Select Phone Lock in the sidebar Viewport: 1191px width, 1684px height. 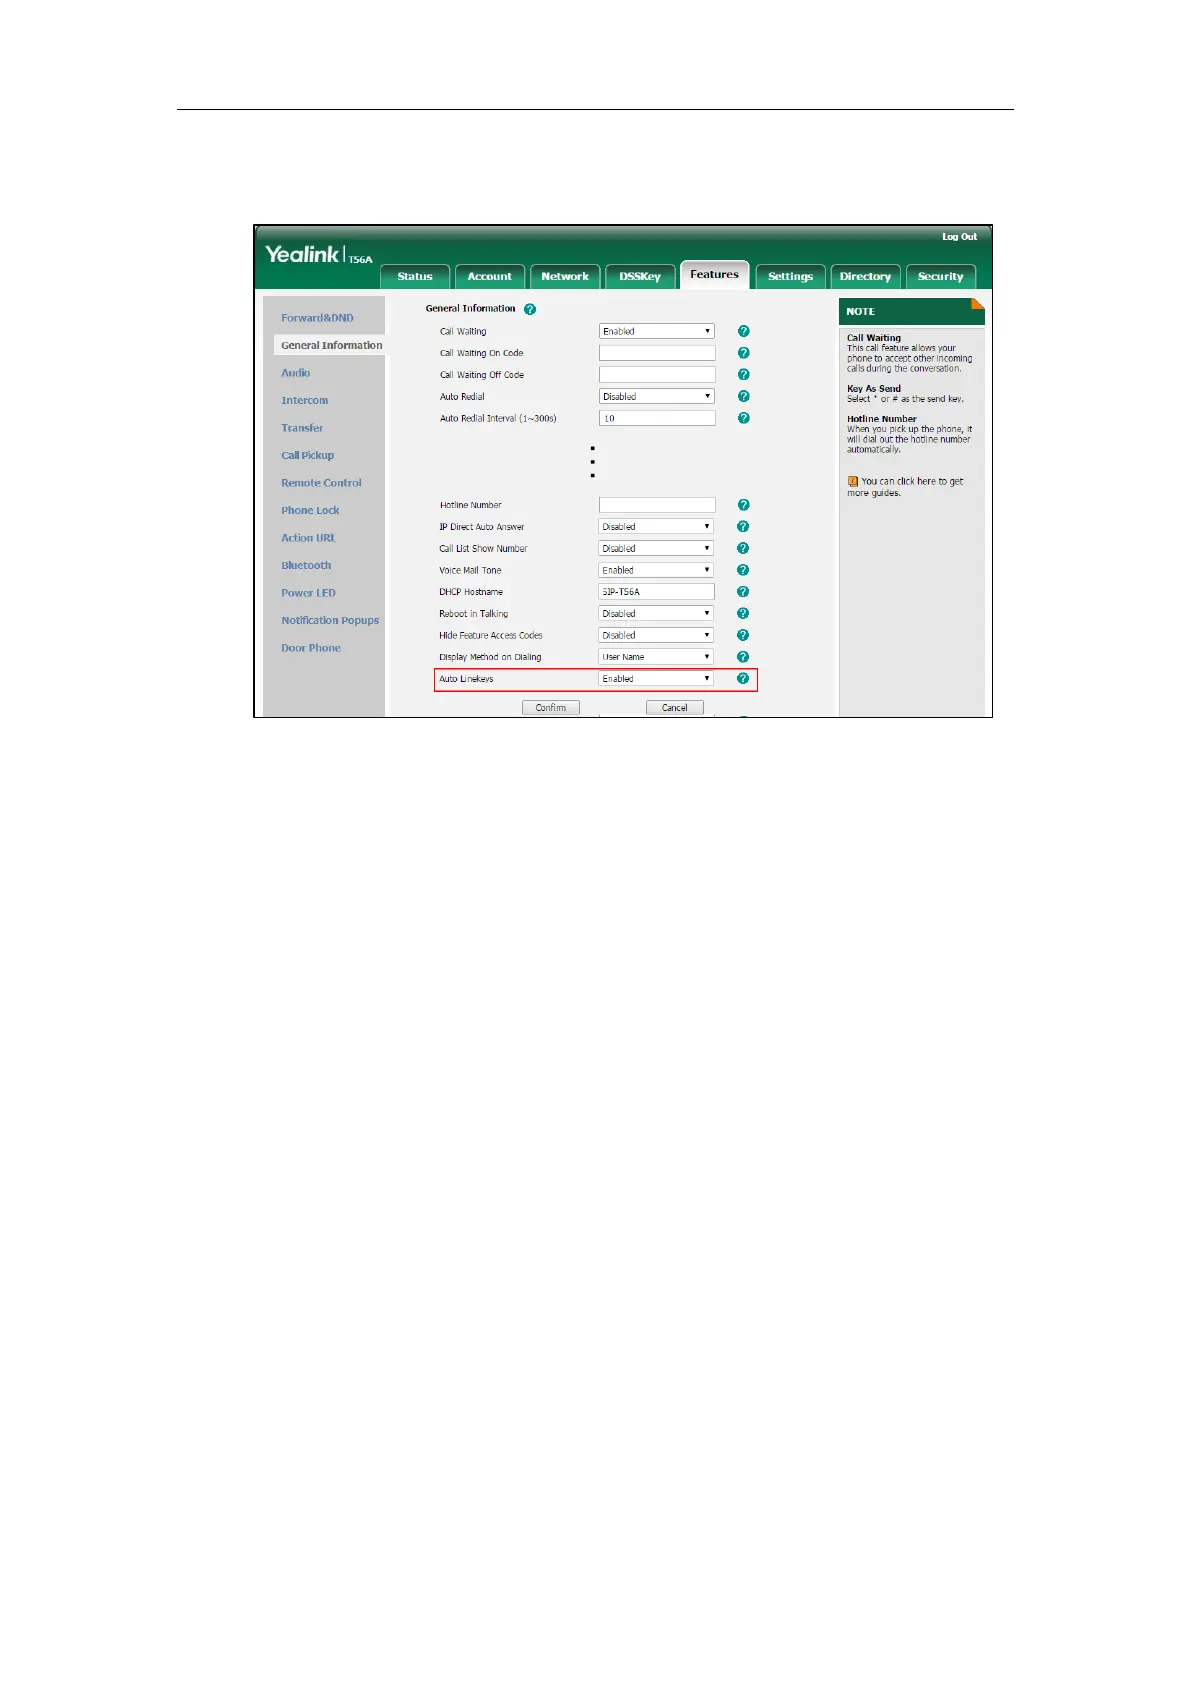[310, 511]
